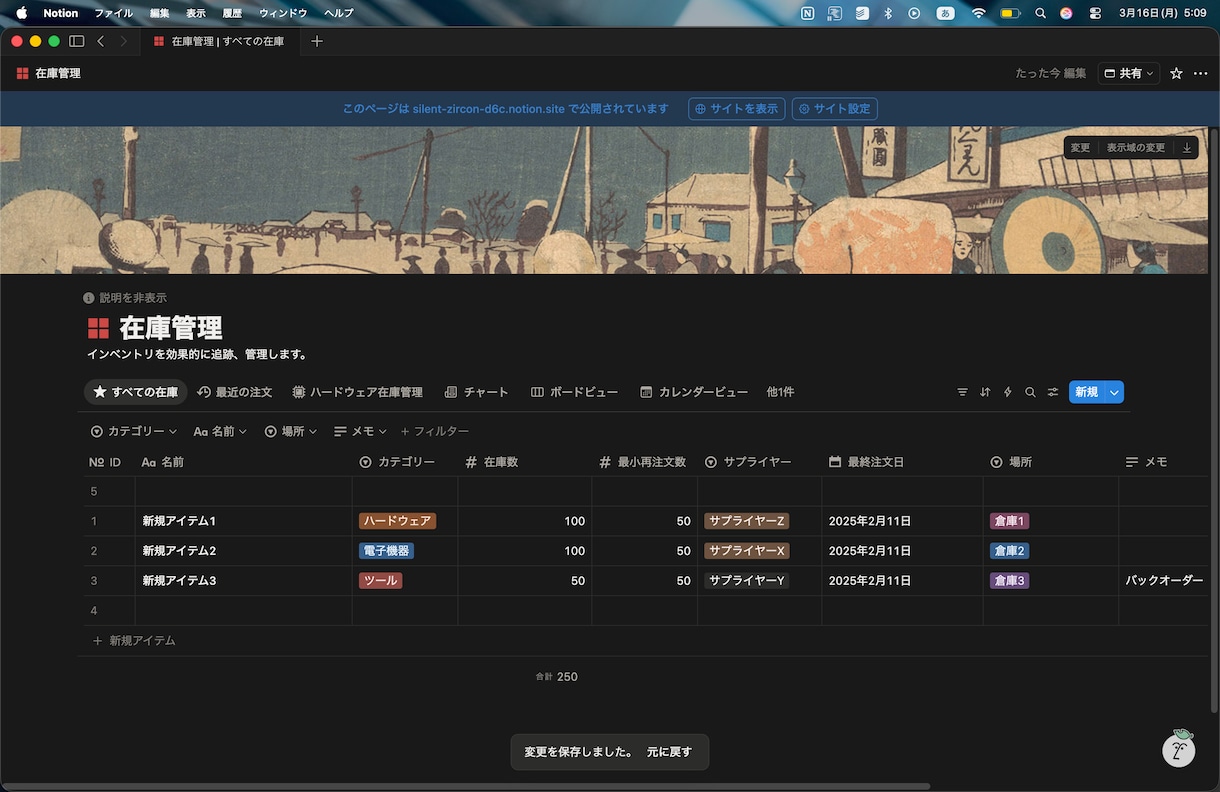Open the 共有 share dropdown
Image resolution: width=1220 pixels, height=792 pixels.
coord(1128,73)
